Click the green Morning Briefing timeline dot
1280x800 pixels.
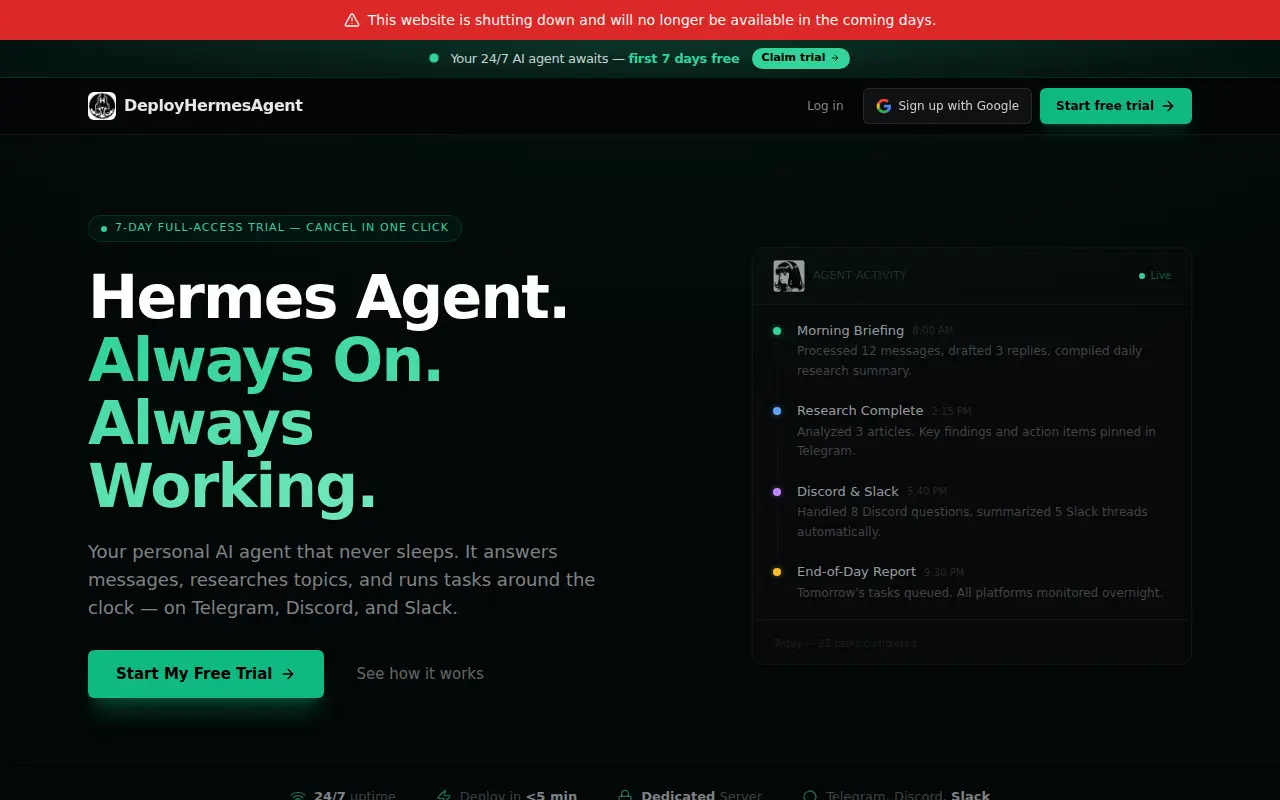777,331
